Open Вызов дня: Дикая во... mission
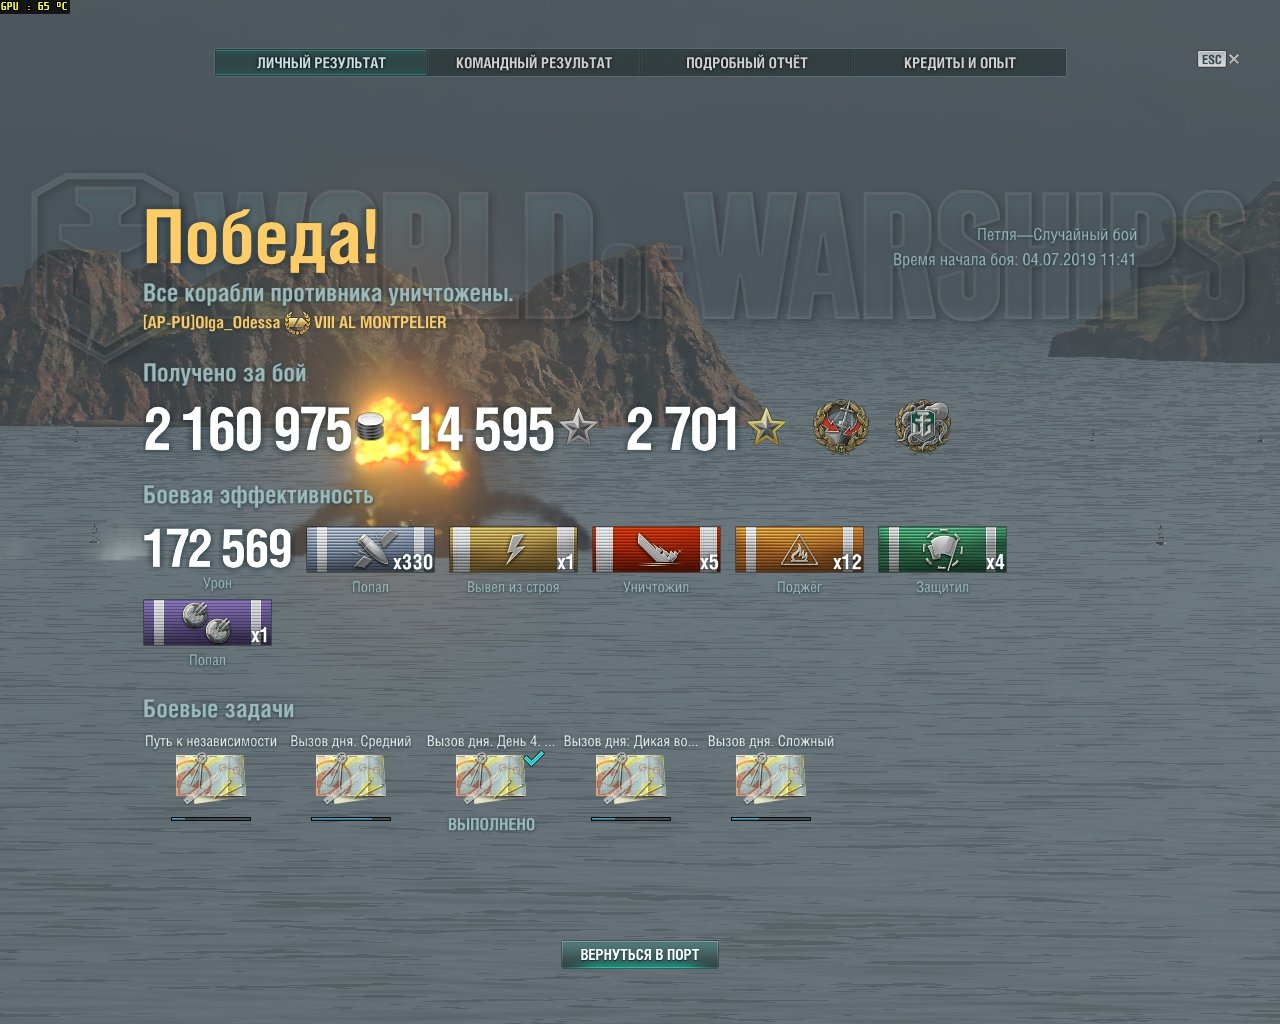Image resolution: width=1280 pixels, height=1024 pixels. click(x=631, y=779)
